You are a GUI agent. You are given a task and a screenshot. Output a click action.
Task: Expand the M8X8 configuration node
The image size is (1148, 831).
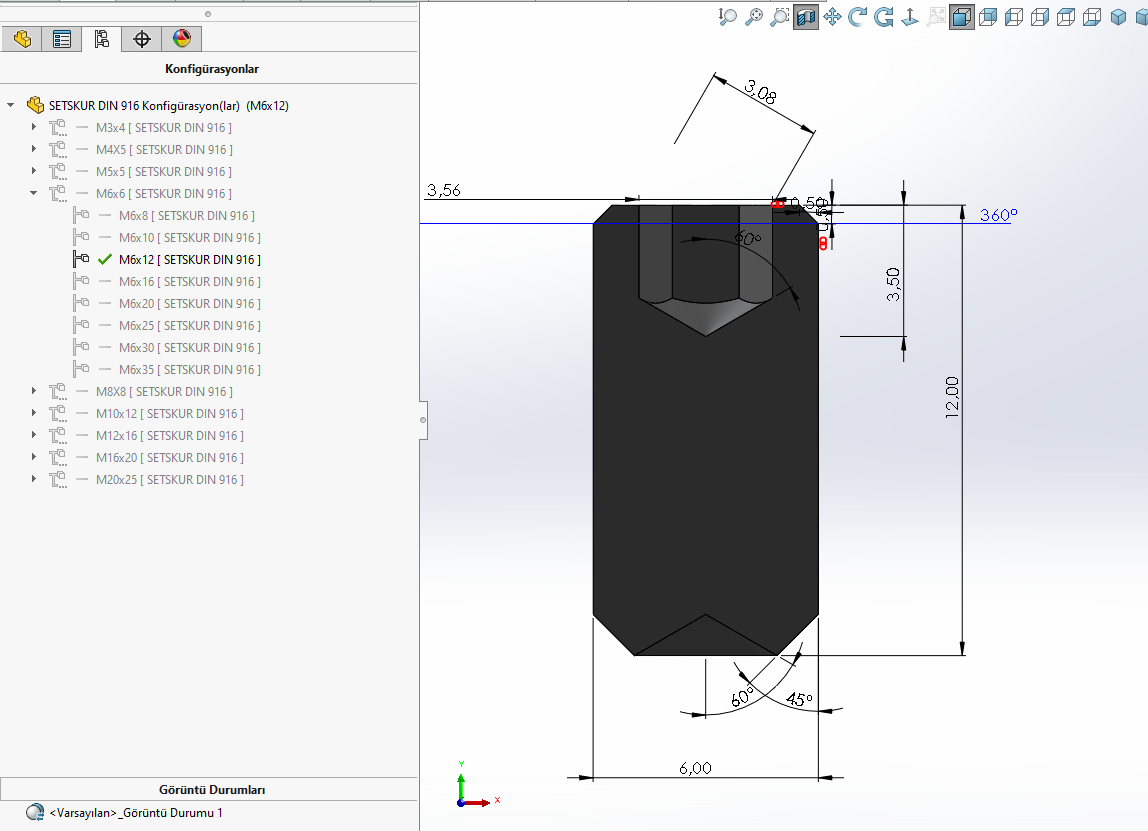[33, 392]
